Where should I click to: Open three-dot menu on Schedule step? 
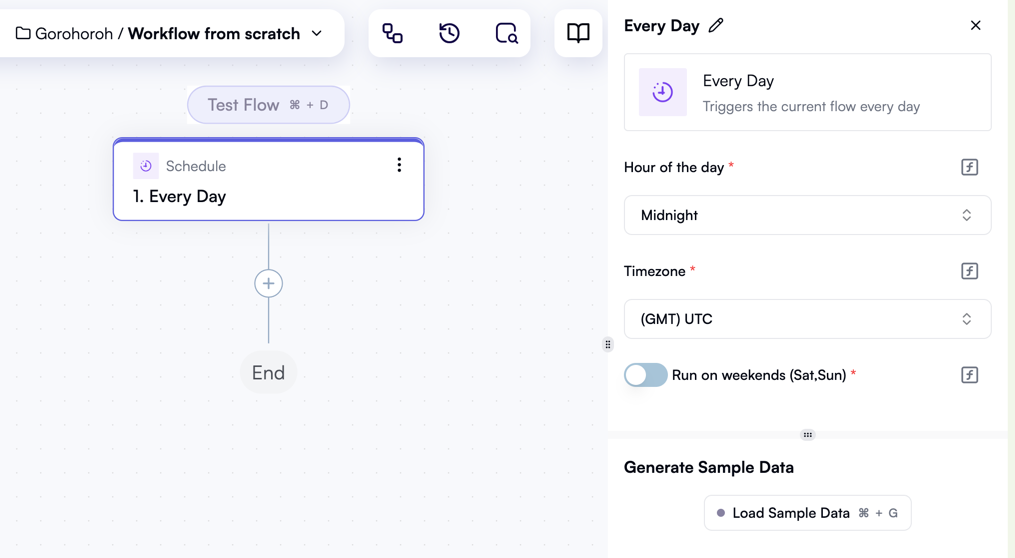tap(399, 165)
